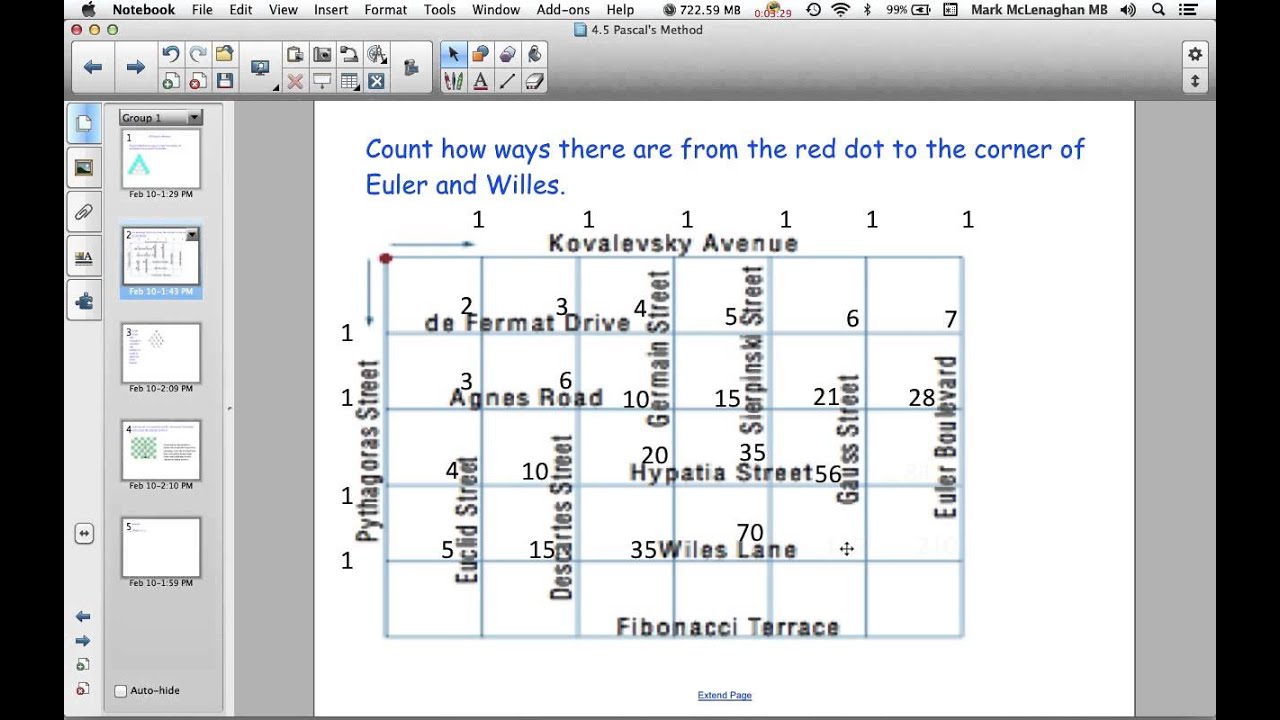
Task: Select page 5 thumbnail
Action: coord(161,547)
